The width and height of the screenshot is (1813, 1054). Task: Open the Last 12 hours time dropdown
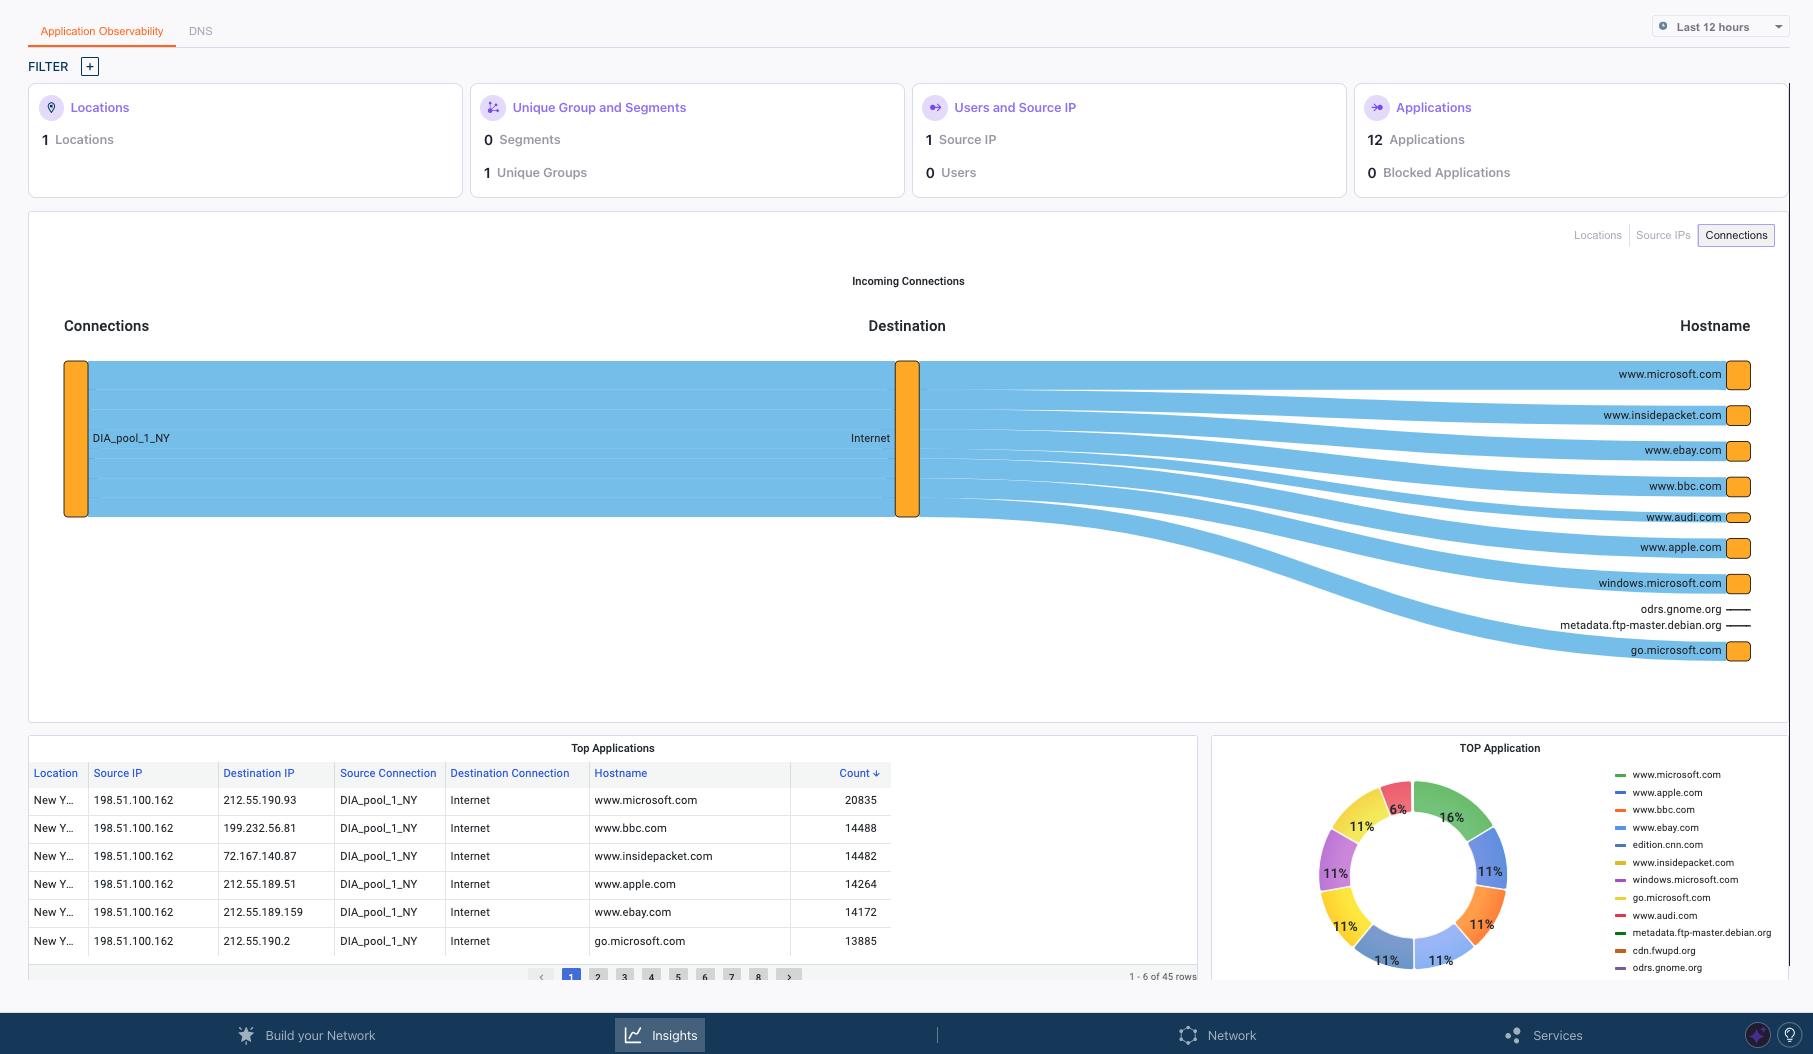click(x=1721, y=27)
